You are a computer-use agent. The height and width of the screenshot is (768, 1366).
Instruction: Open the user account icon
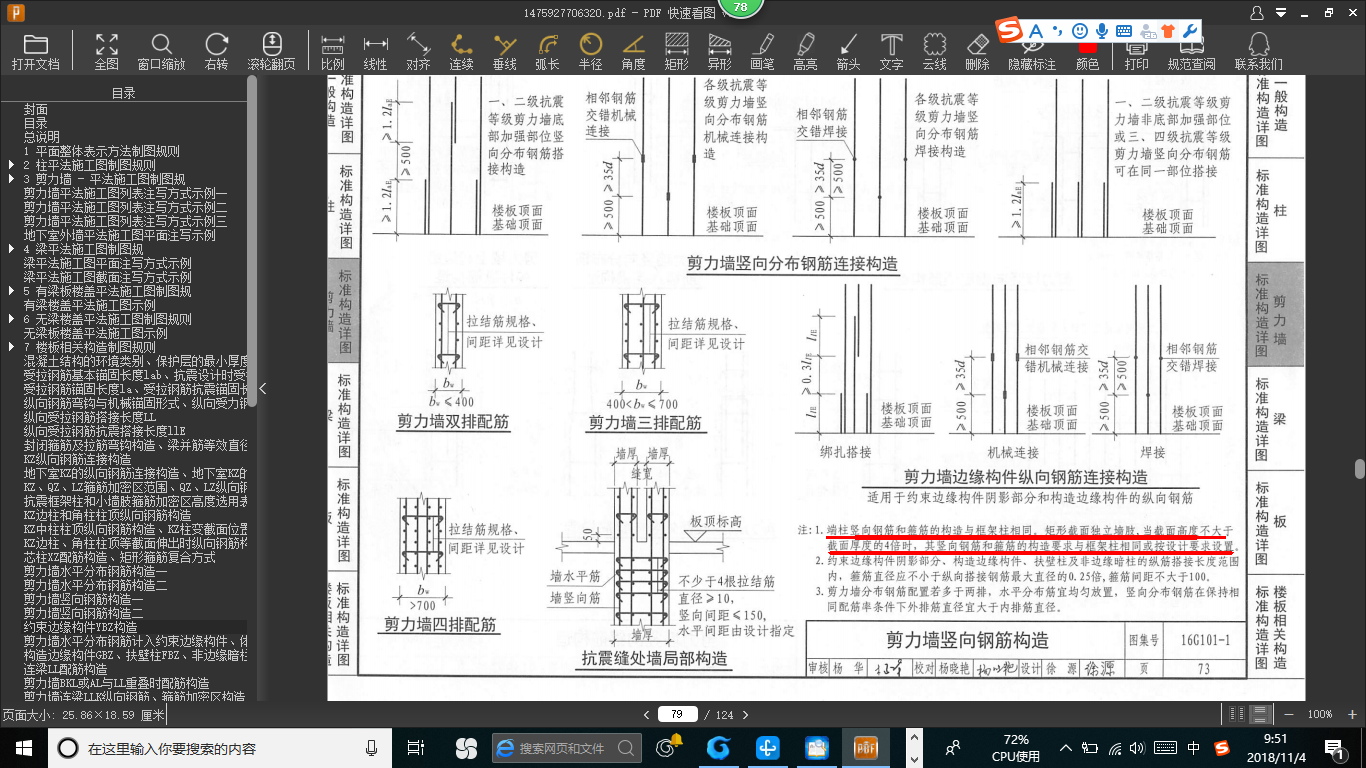coord(1258,12)
